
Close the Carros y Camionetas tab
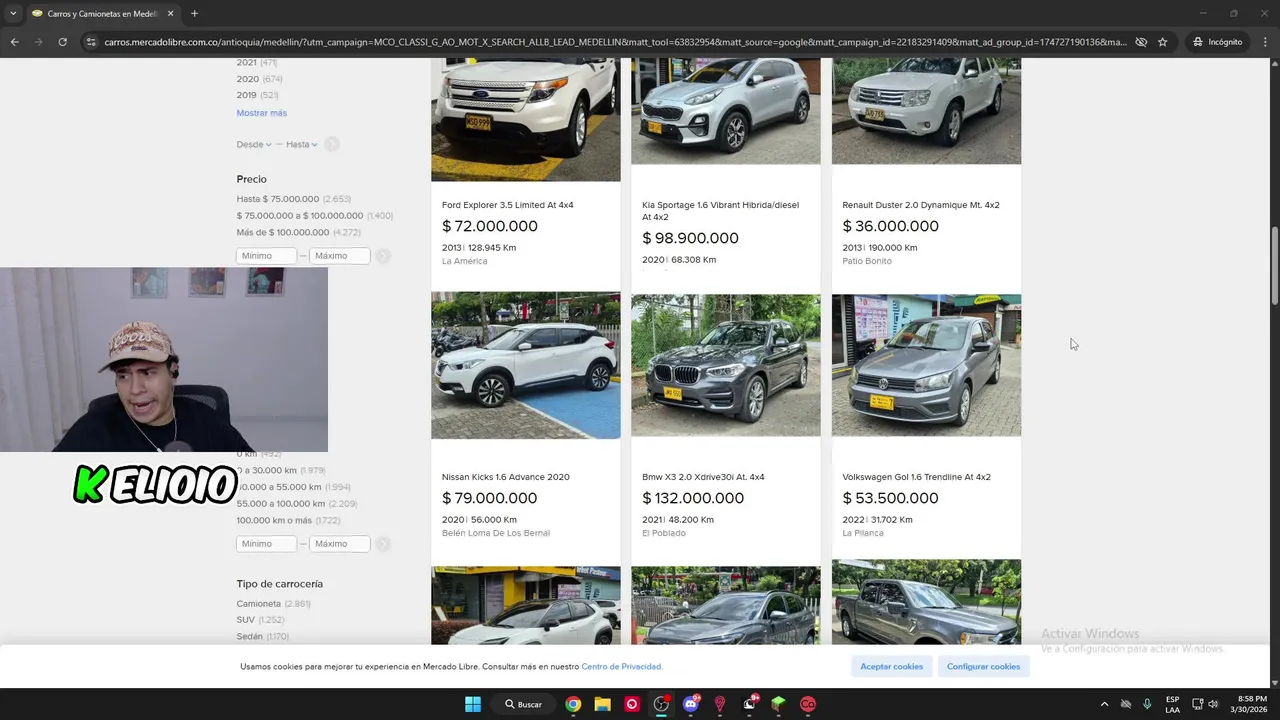[x=170, y=13]
